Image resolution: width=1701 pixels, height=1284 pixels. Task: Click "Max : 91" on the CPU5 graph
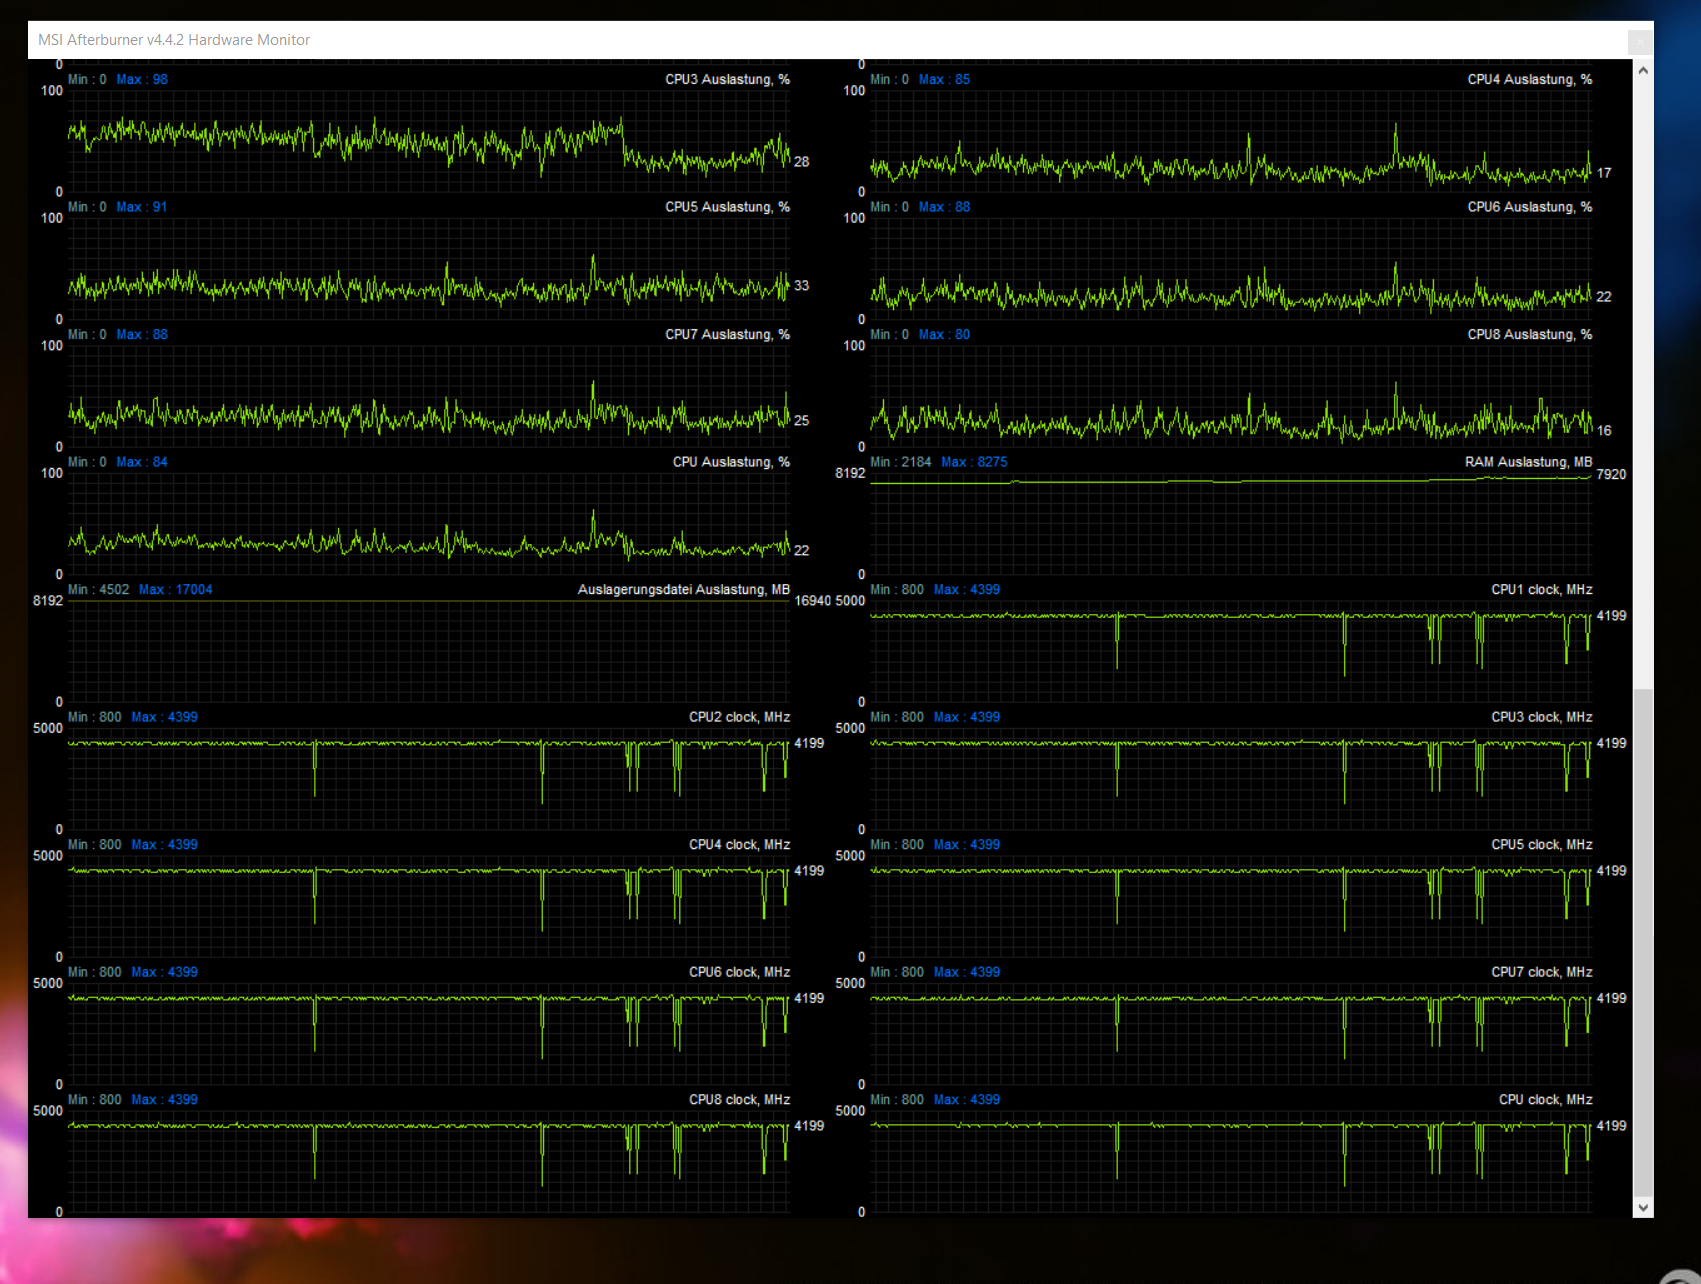[x=142, y=207]
